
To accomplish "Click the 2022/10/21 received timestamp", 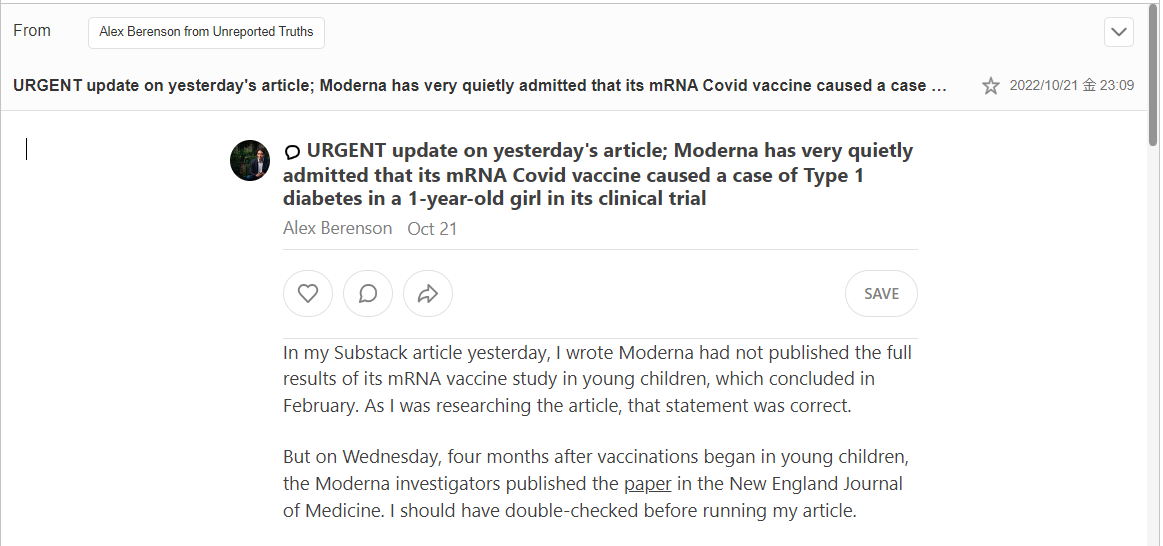I will click(x=1071, y=86).
